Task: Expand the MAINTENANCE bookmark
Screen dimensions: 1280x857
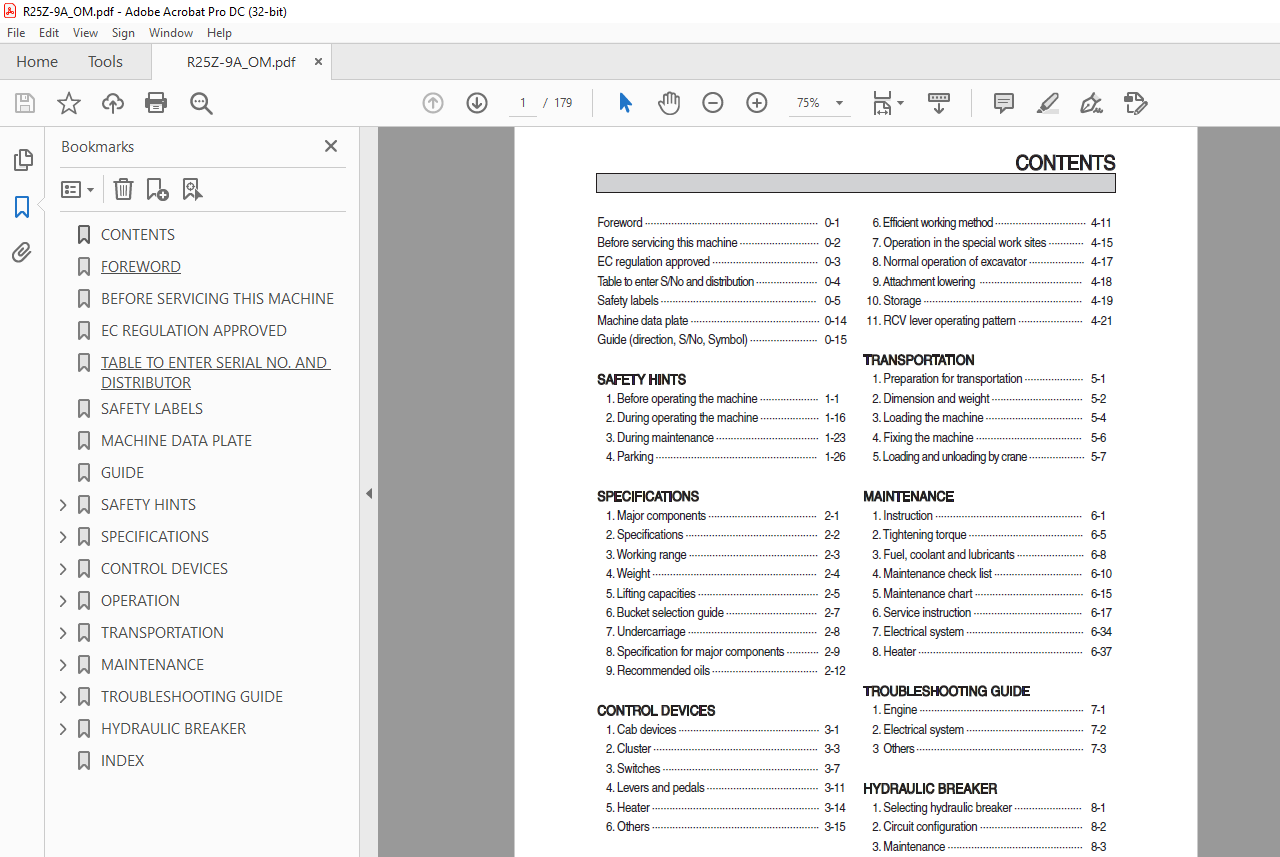Action: [x=63, y=665]
